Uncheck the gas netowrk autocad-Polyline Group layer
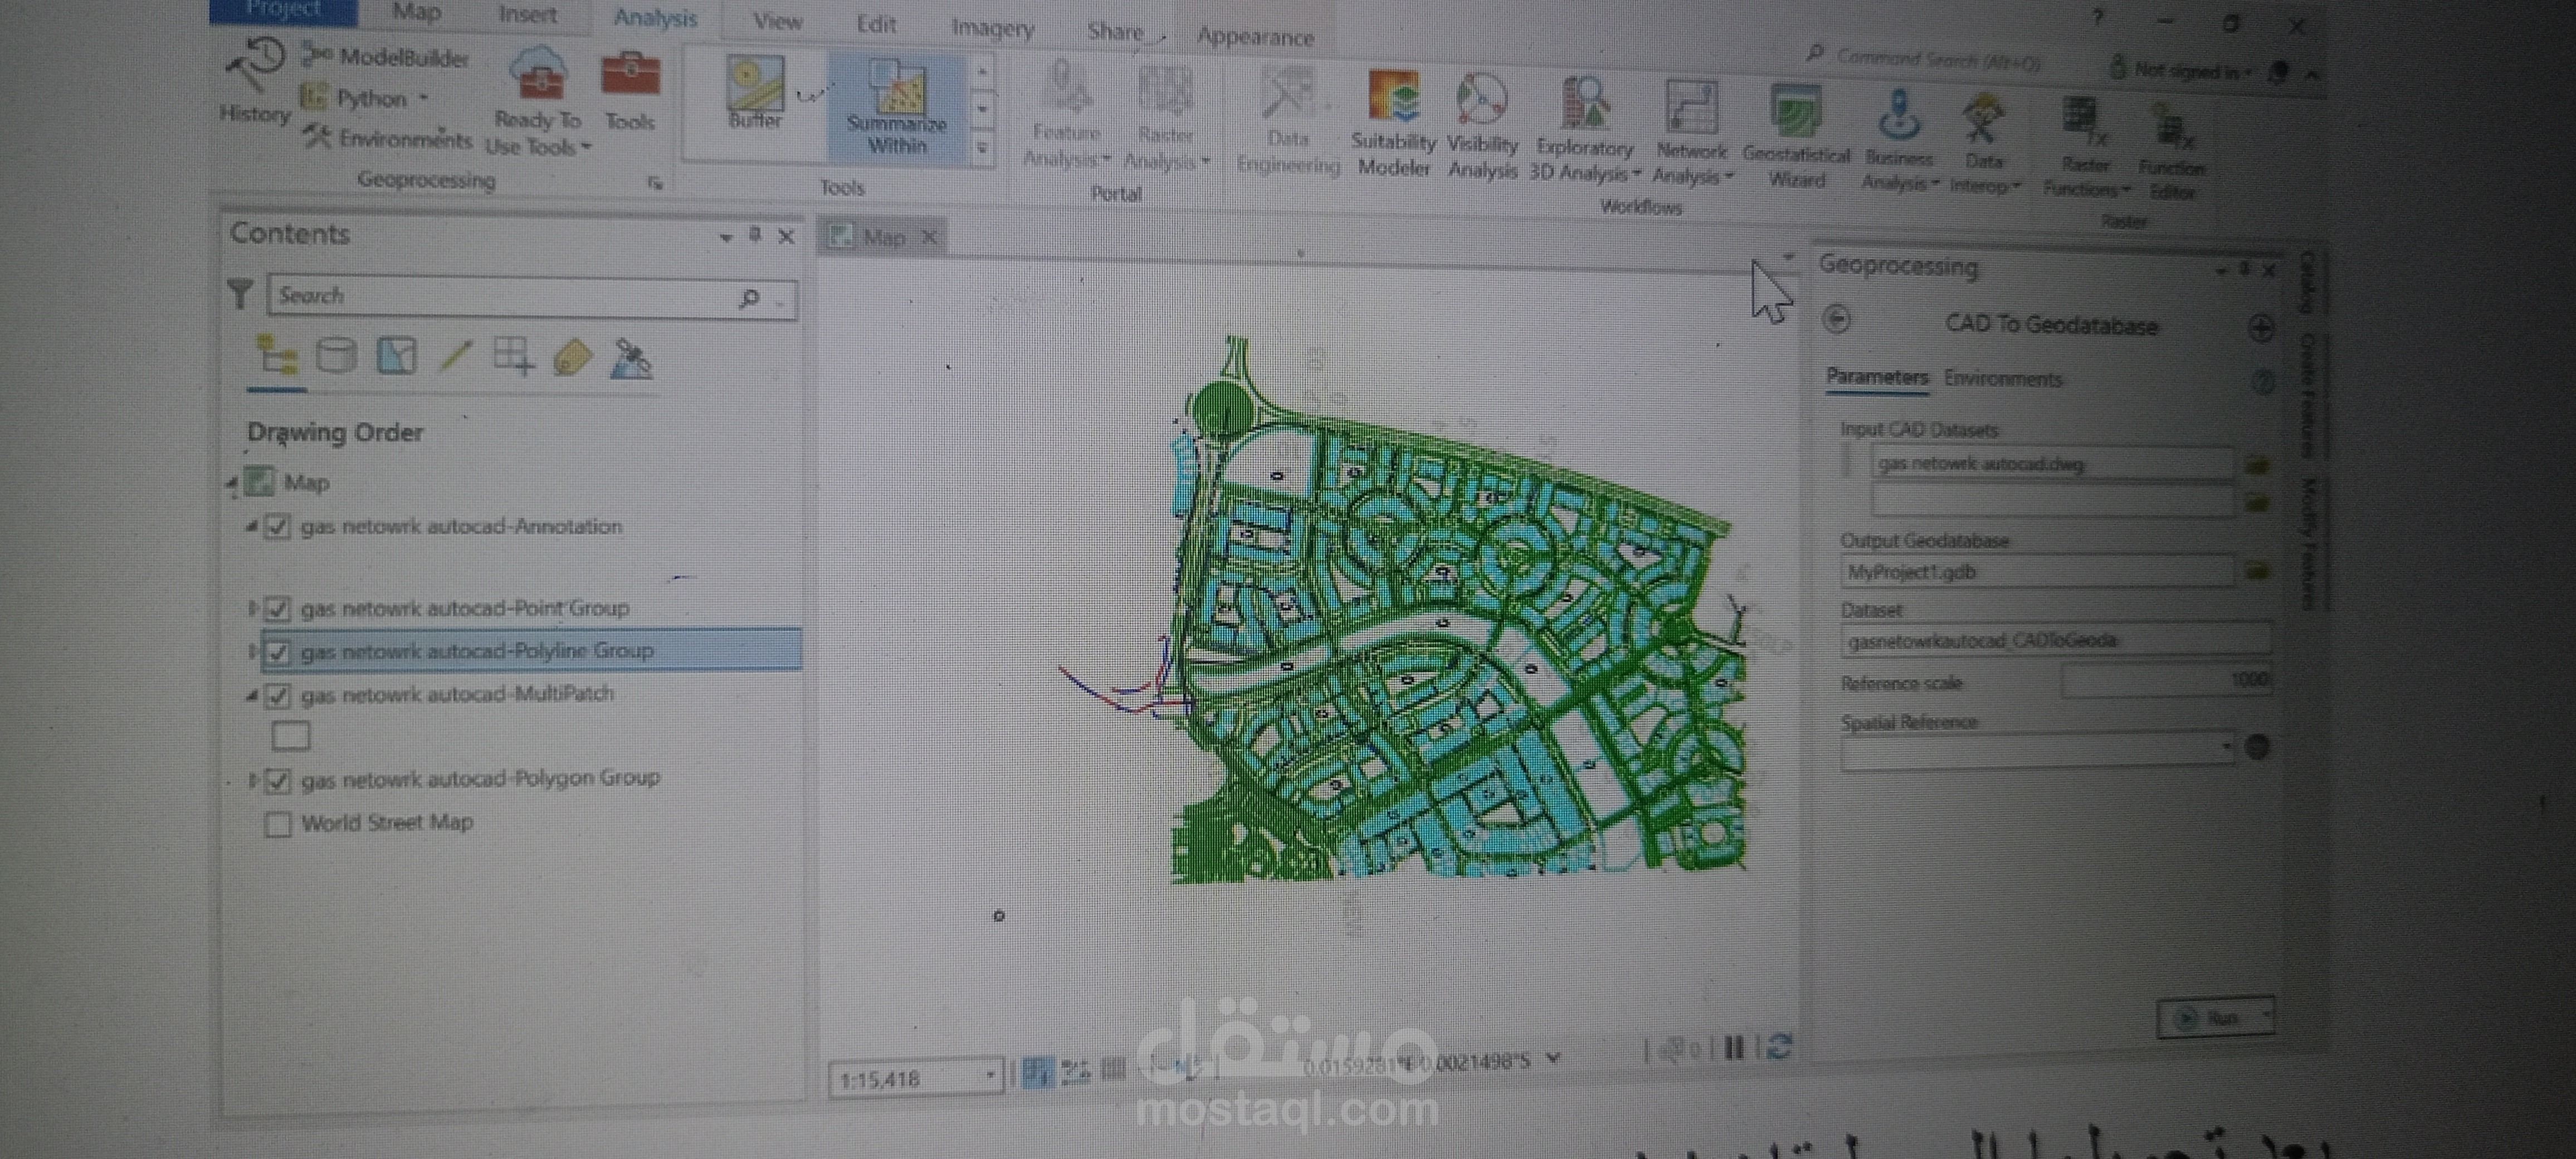 [278, 652]
